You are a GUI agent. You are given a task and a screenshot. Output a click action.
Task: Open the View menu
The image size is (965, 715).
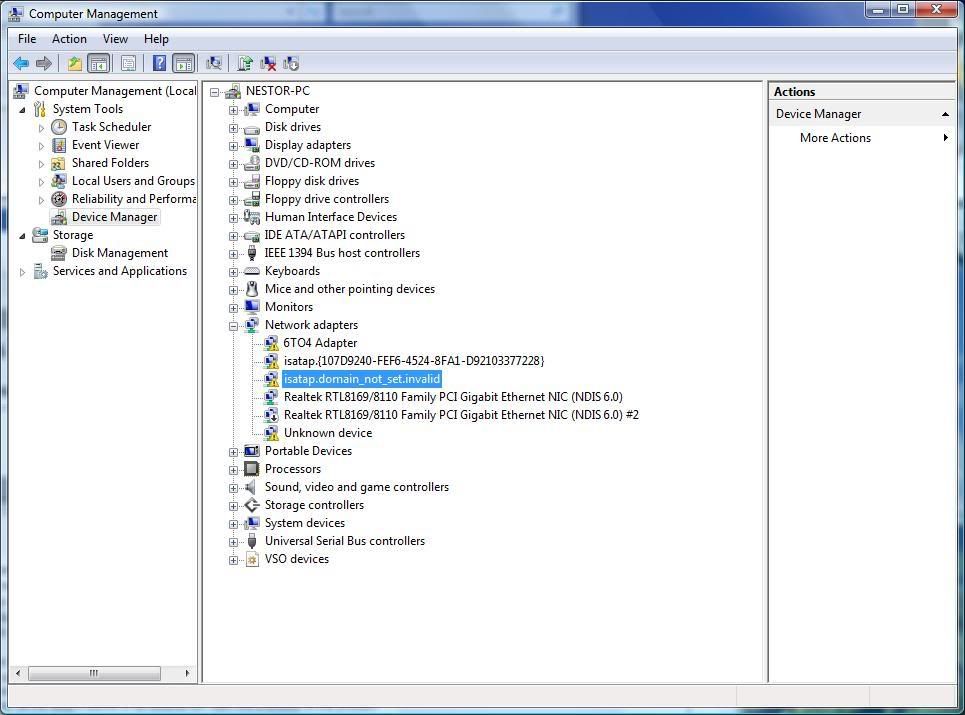(115, 38)
